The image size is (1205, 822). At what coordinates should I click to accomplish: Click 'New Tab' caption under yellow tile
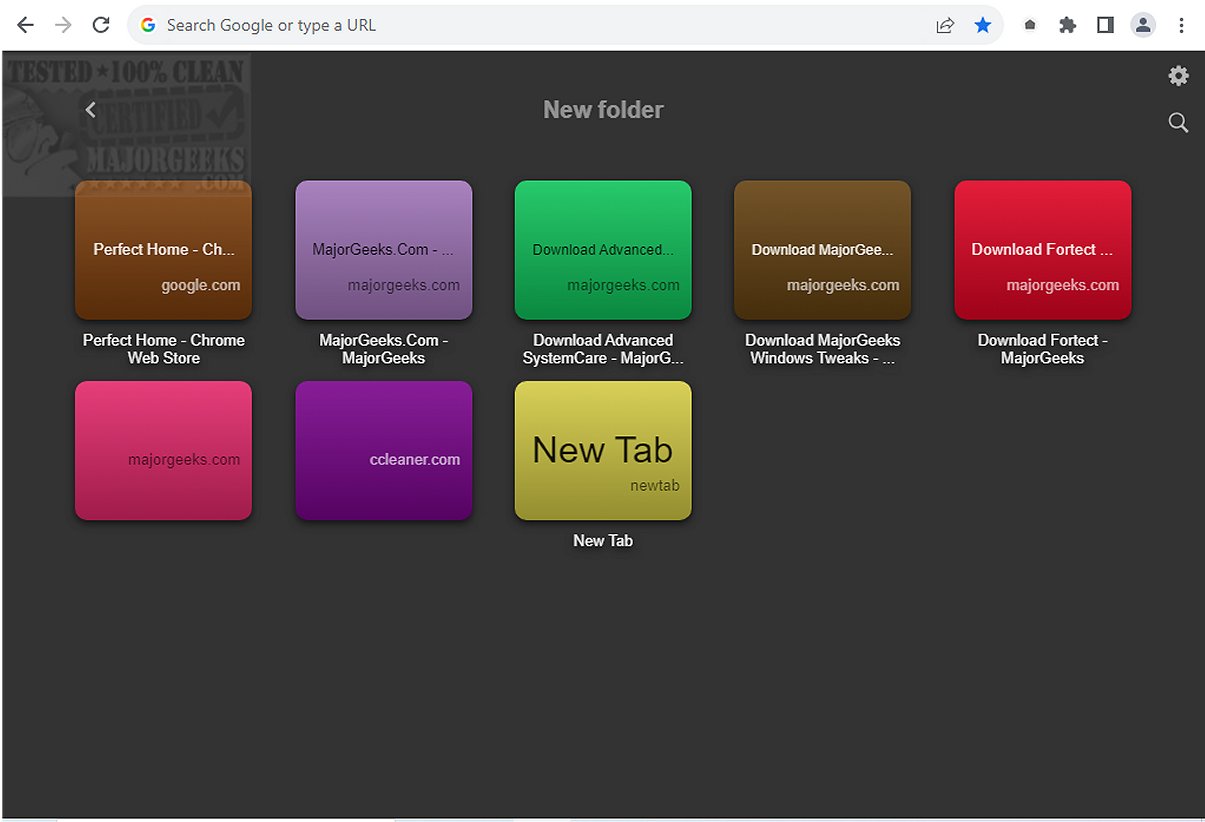[x=603, y=541]
